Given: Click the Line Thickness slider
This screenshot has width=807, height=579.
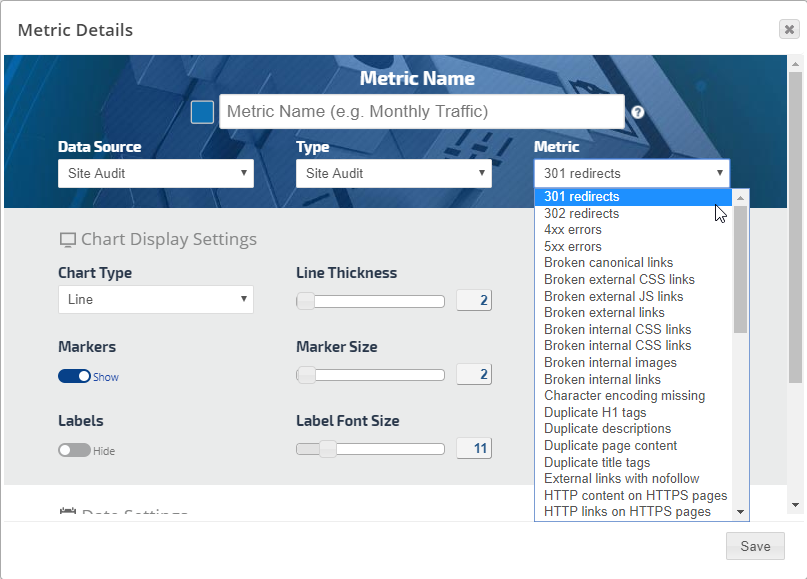Looking at the screenshot, I should point(370,301).
